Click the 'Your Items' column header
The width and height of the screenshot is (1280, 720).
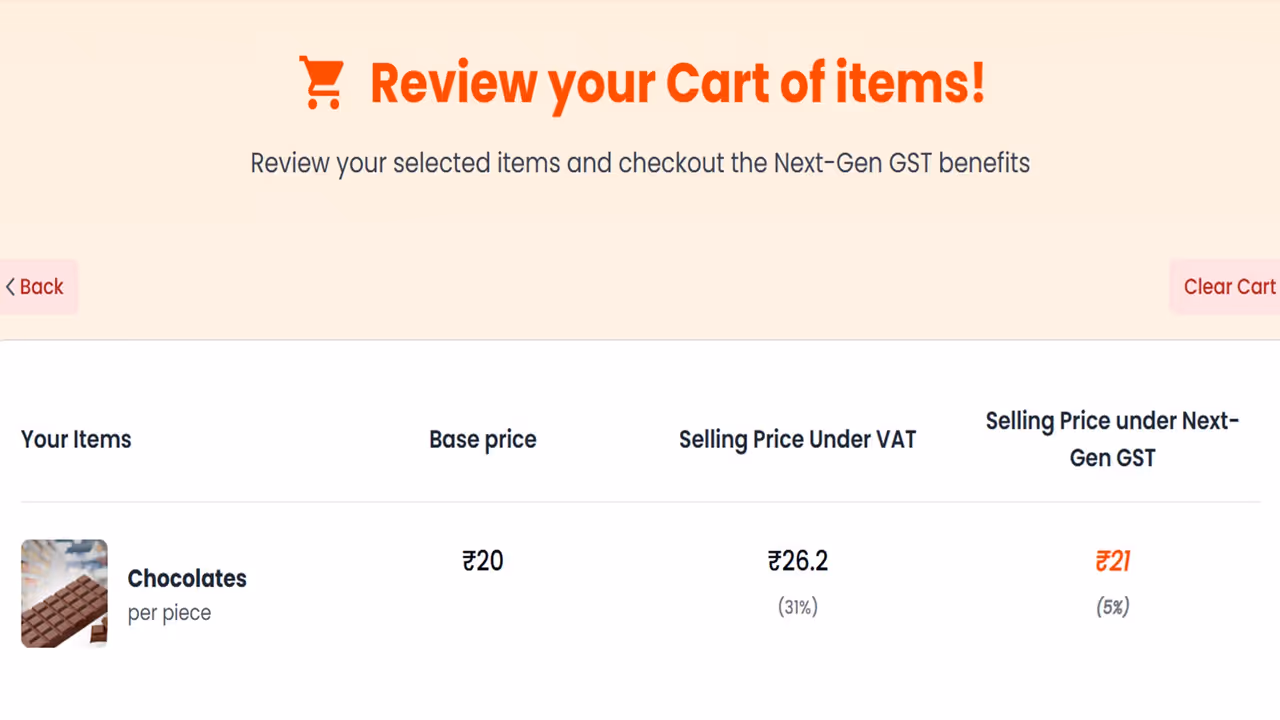[x=76, y=439]
